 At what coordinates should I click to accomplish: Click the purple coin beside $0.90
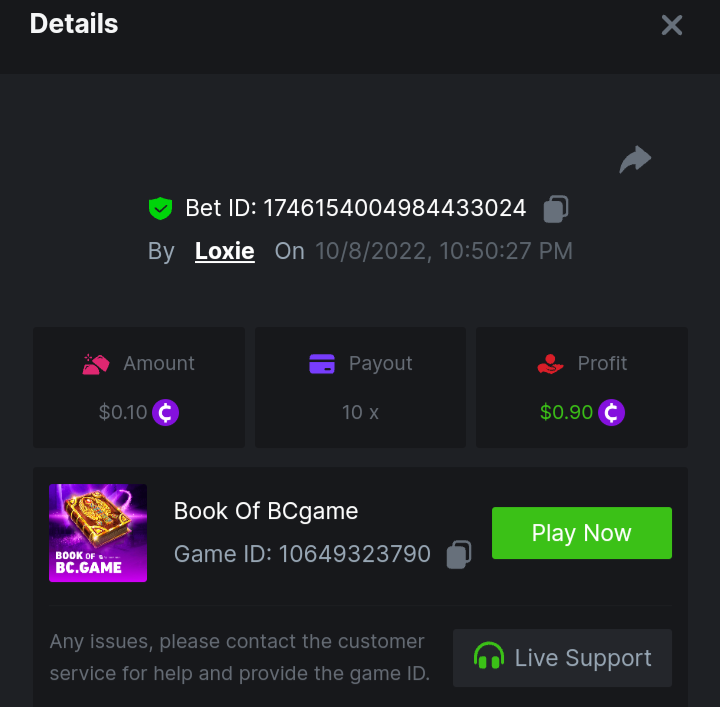(x=611, y=412)
